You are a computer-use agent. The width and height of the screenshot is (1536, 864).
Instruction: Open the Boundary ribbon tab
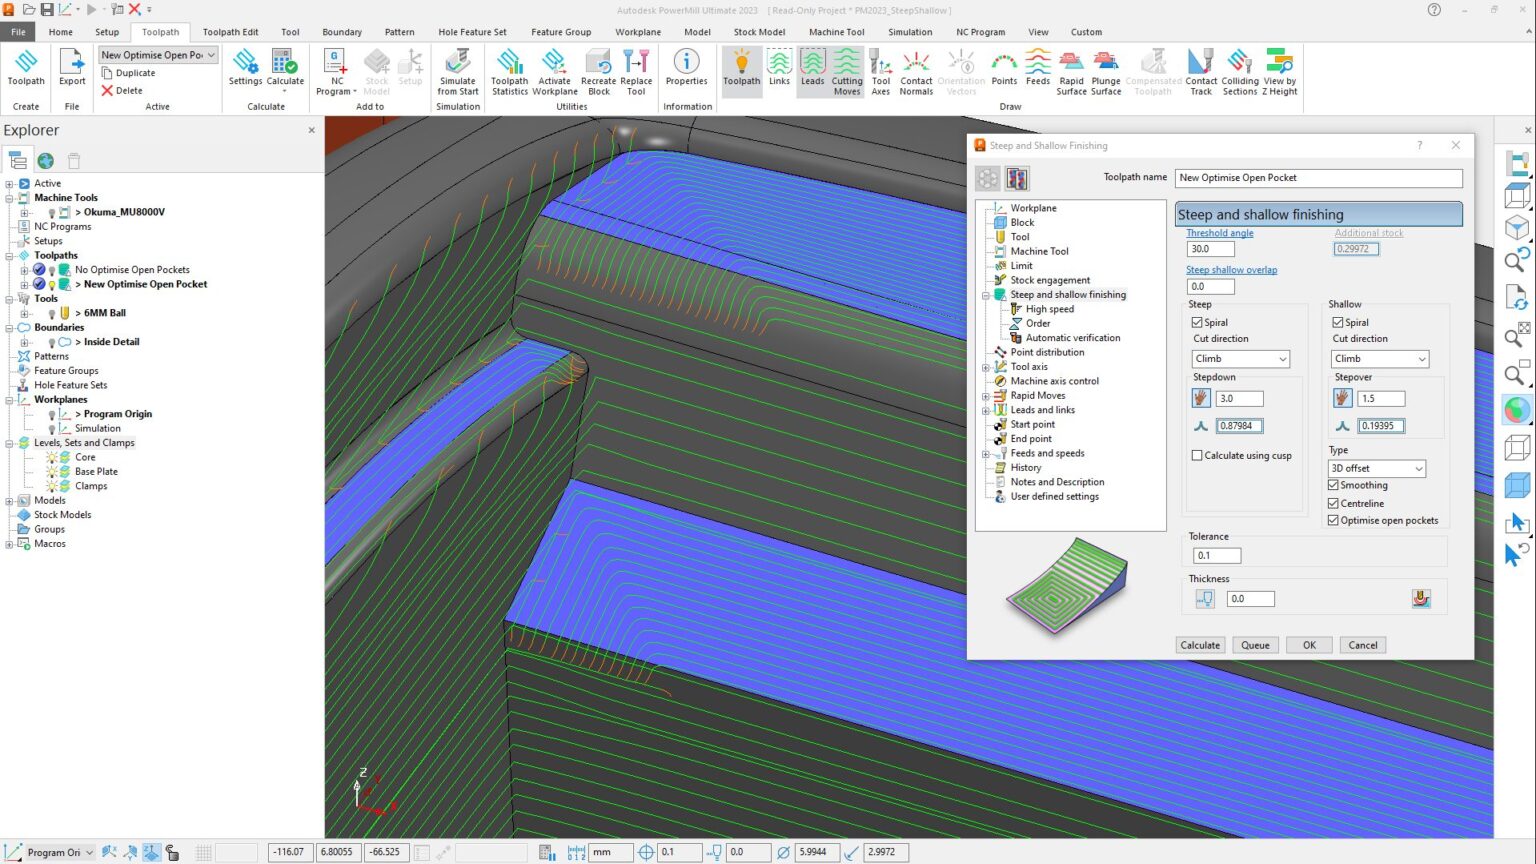pos(342,31)
